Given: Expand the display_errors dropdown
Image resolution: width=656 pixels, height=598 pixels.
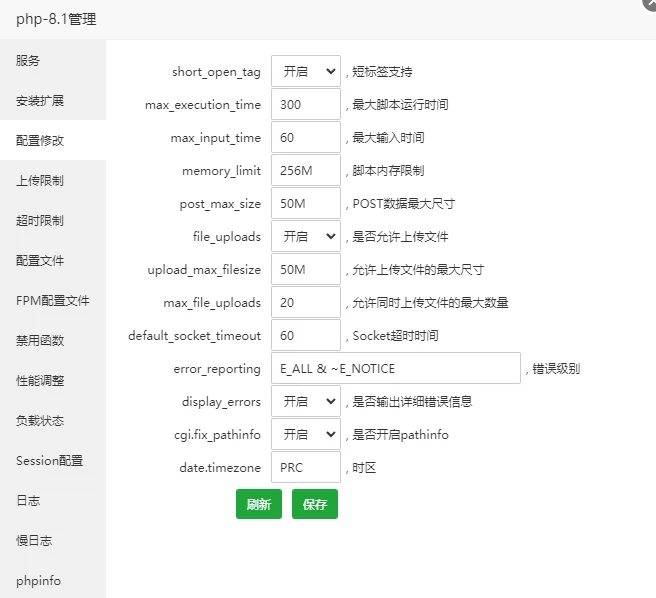Looking at the screenshot, I should point(306,401).
